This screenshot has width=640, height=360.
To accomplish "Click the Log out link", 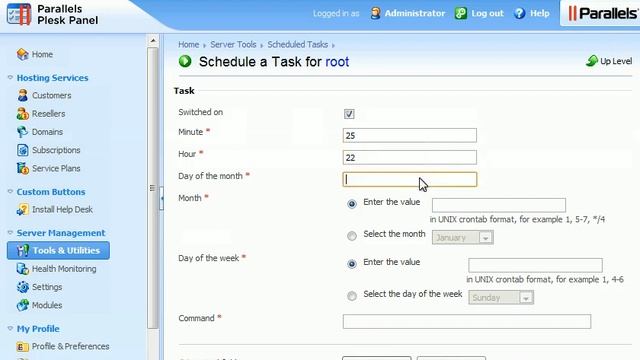I will (x=487, y=13).
